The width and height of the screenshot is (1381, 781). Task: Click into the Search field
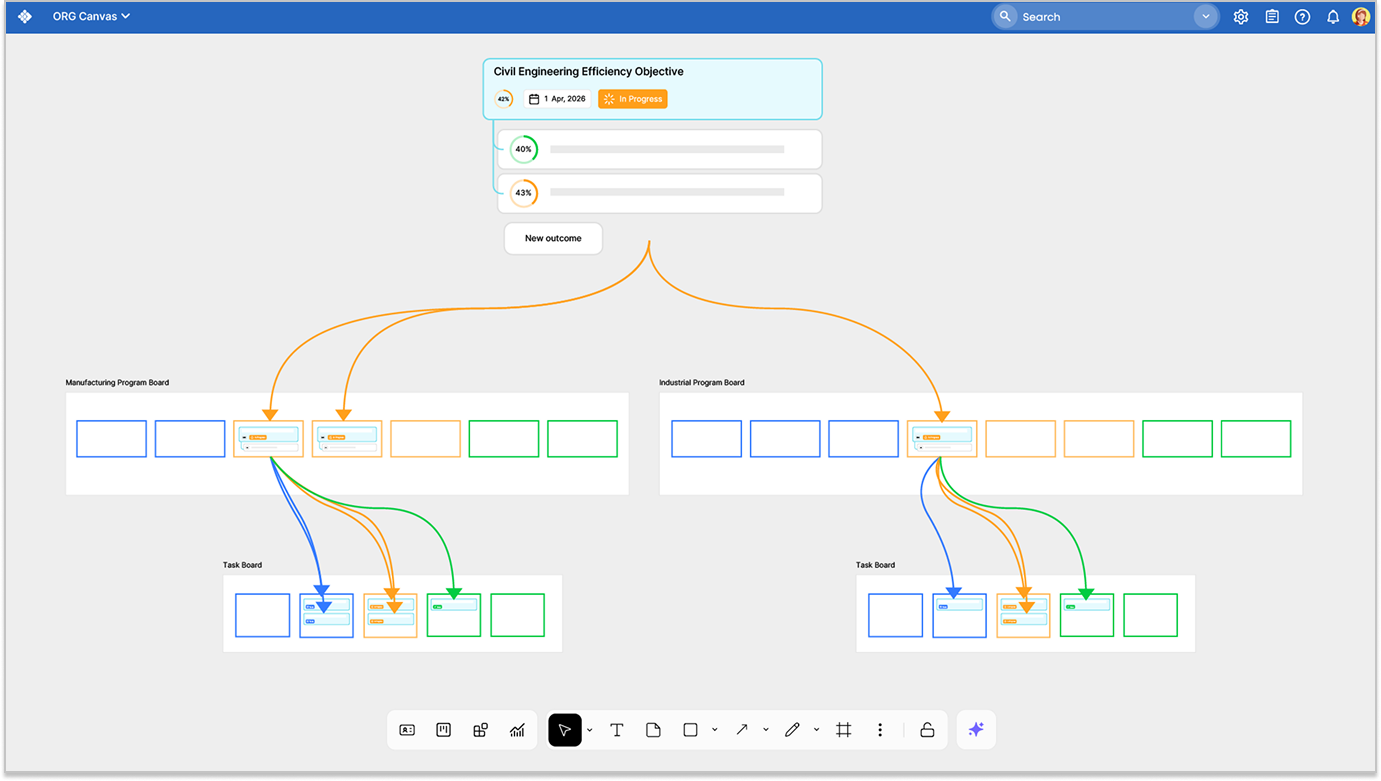1105,17
